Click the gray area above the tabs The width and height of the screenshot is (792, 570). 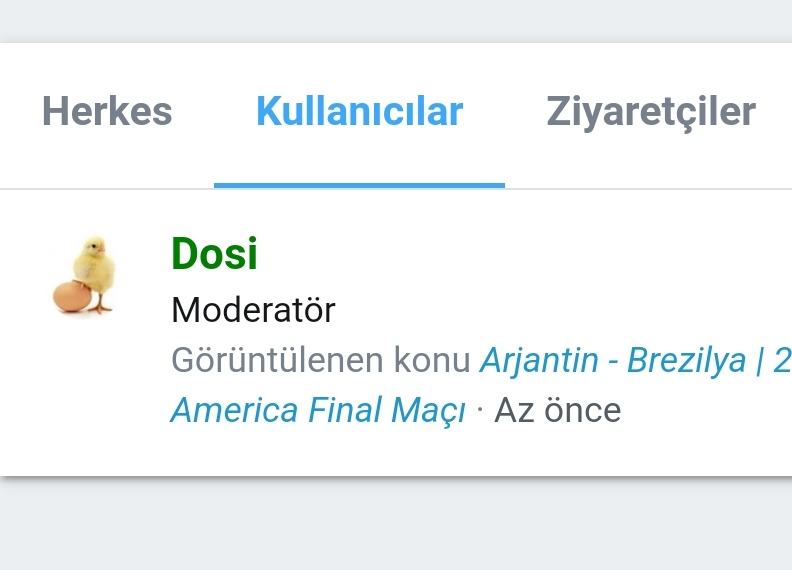click(x=396, y=20)
